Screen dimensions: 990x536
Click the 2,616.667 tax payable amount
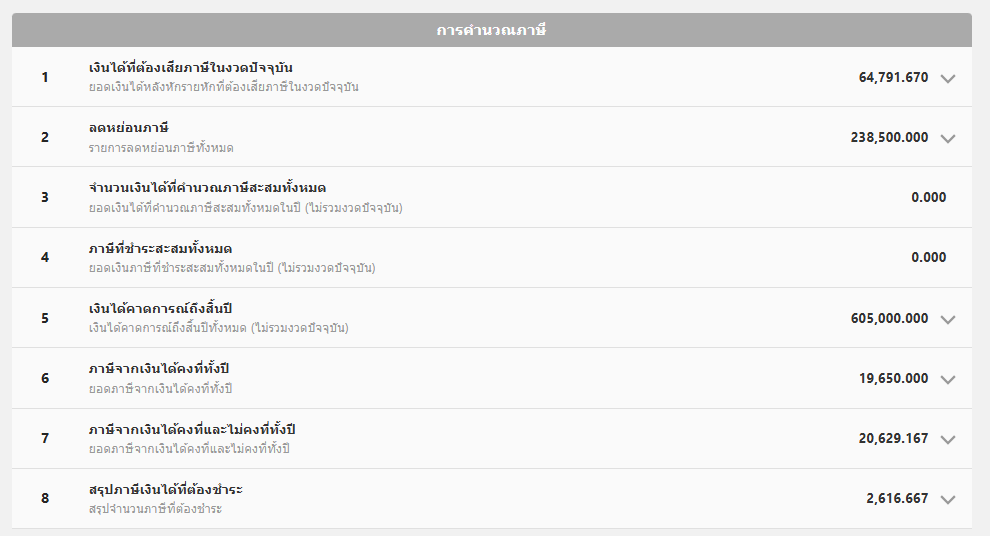tap(897, 499)
